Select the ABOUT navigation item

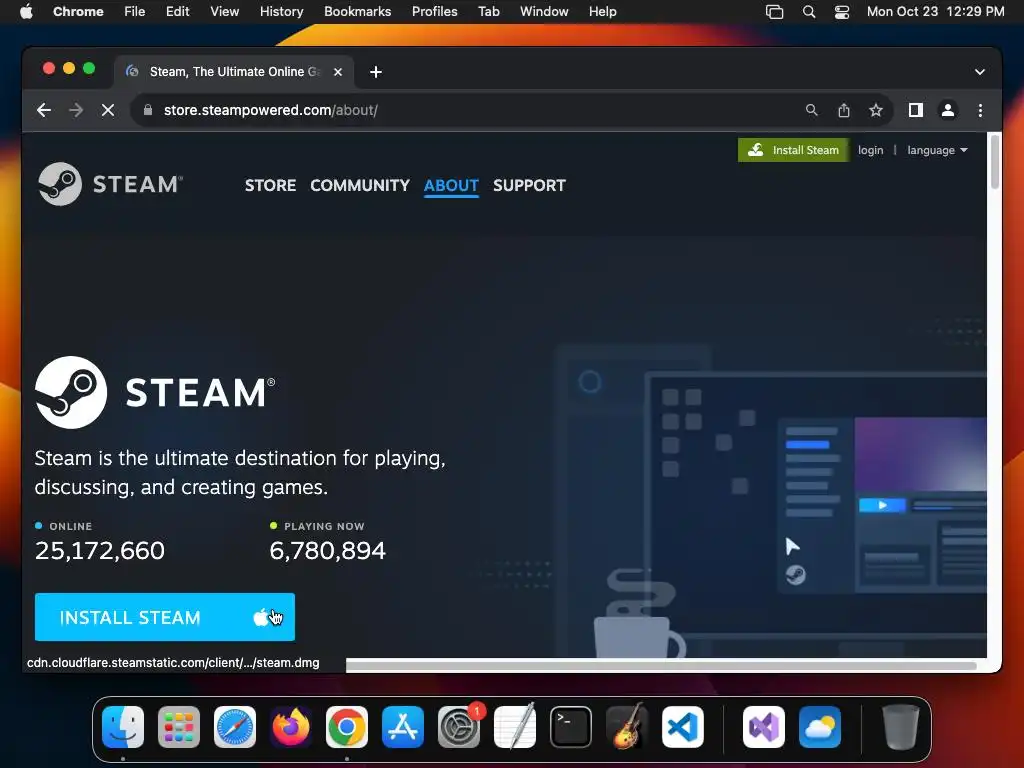(x=451, y=185)
